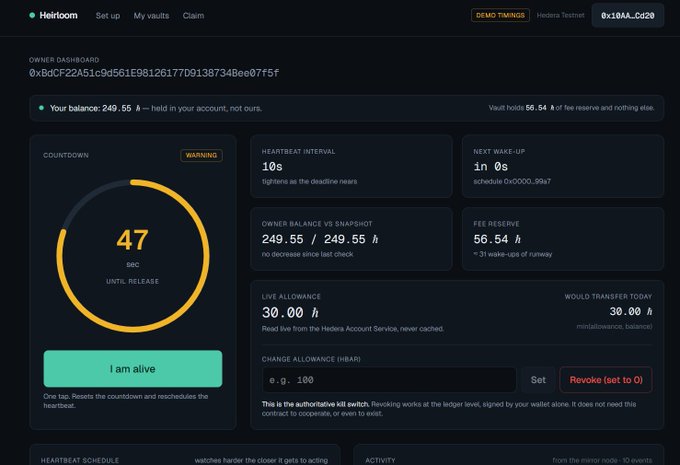Click the Fee Reserve 56.54 value
Screen dimensions: 680x465
tap(497, 239)
